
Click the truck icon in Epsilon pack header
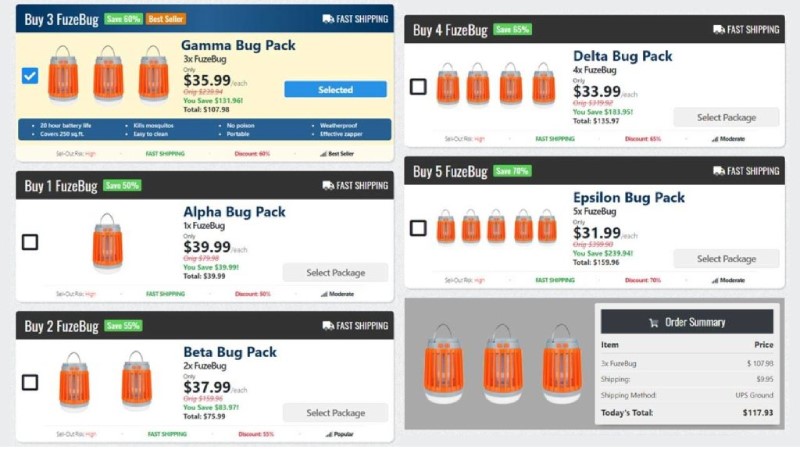coord(718,171)
